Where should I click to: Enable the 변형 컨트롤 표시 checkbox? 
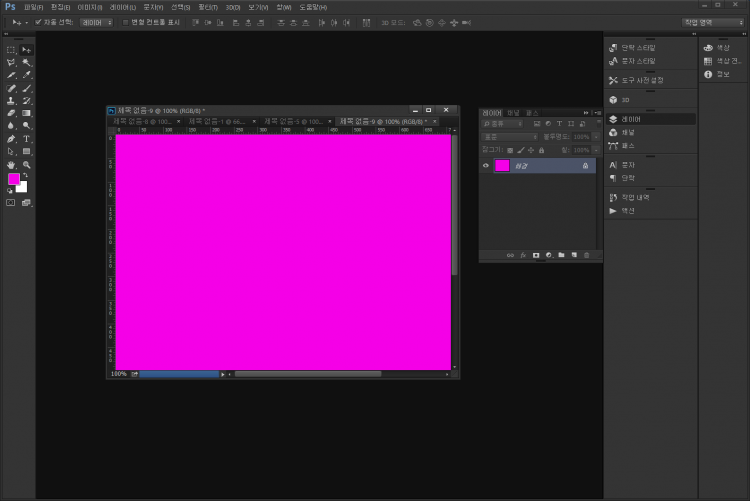pyautogui.click(x=125, y=21)
